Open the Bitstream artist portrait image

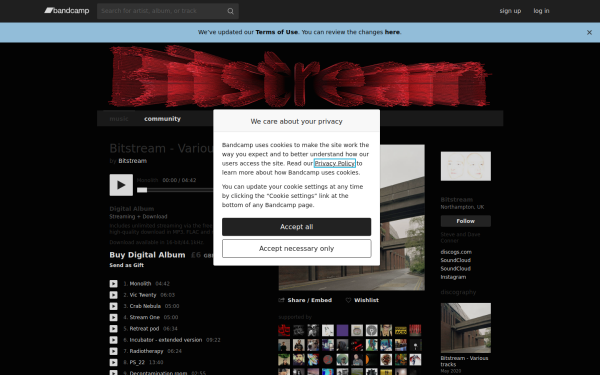[x=466, y=166]
